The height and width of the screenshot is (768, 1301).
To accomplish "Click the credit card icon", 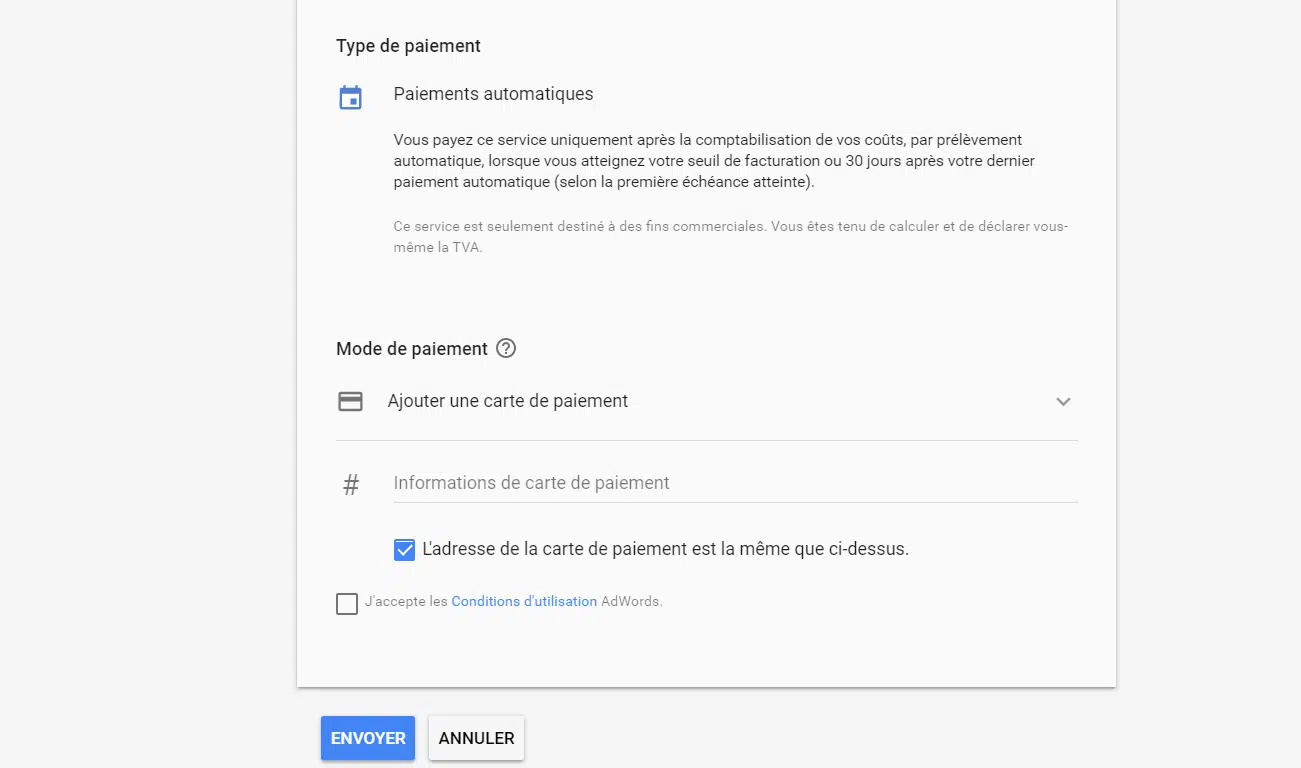I will click(x=350, y=401).
